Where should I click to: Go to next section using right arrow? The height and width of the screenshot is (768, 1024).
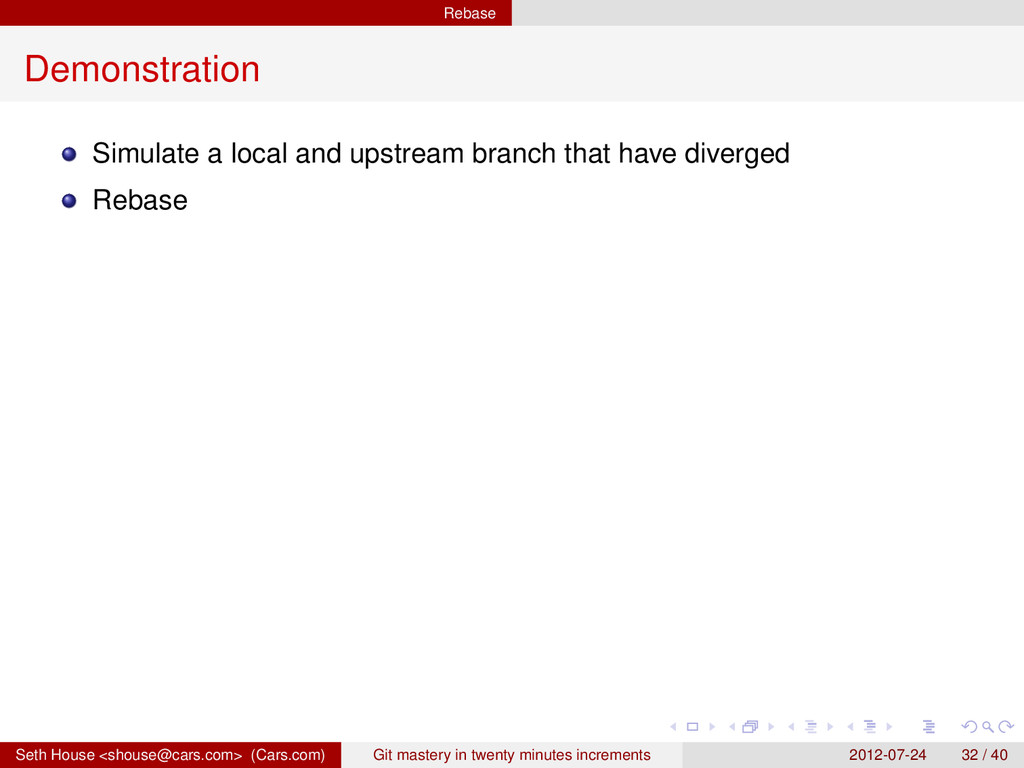point(889,727)
